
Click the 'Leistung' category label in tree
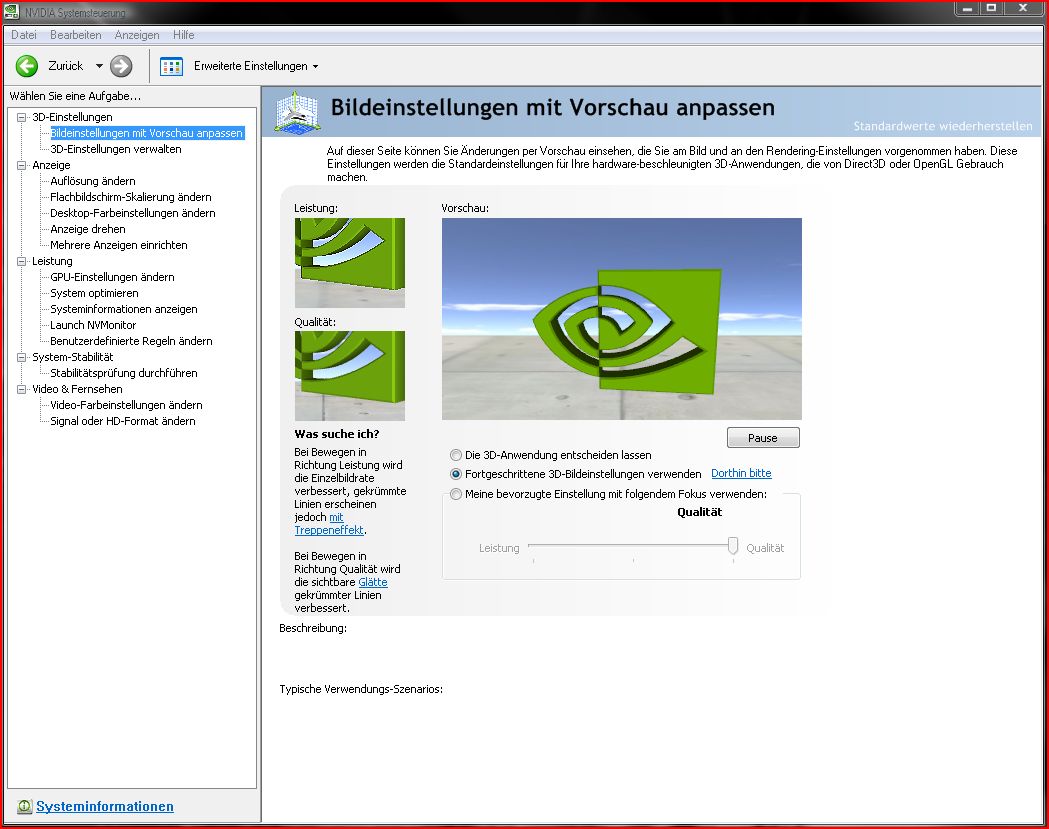tap(52, 262)
